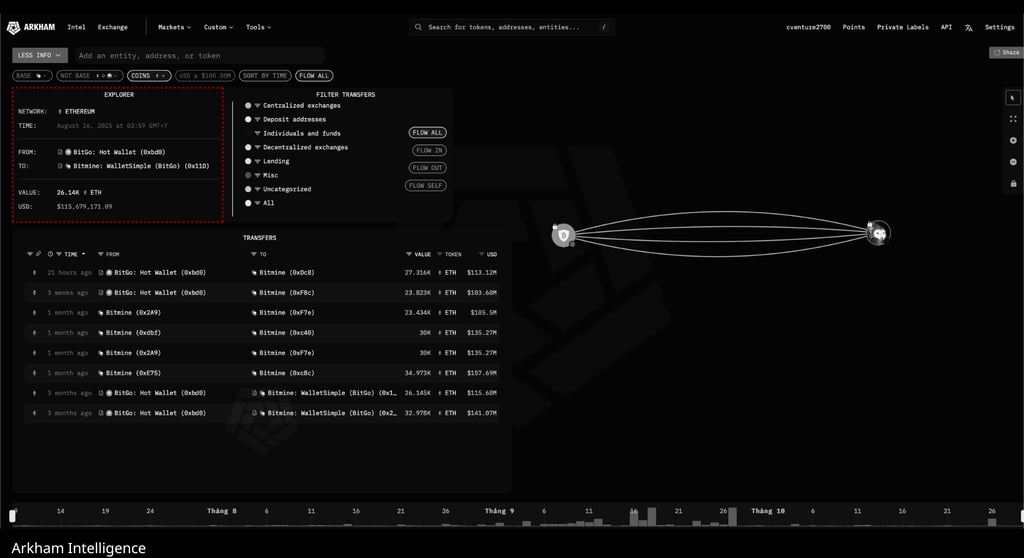Click the document icon beside TO Bitmine in Explorer
This screenshot has height=558, width=1024.
click(x=60, y=166)
